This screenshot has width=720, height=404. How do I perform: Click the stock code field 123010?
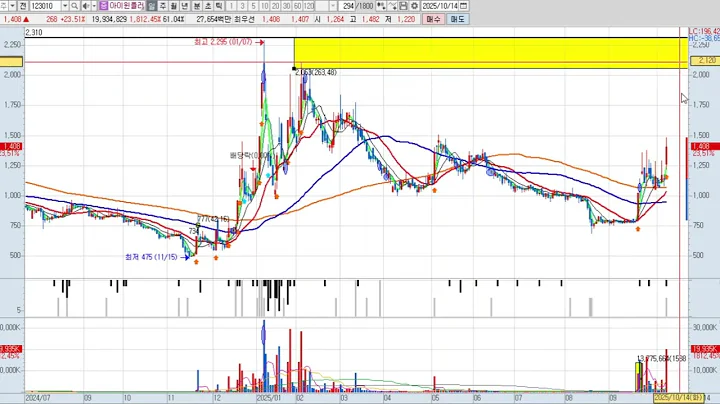(45, 6)
